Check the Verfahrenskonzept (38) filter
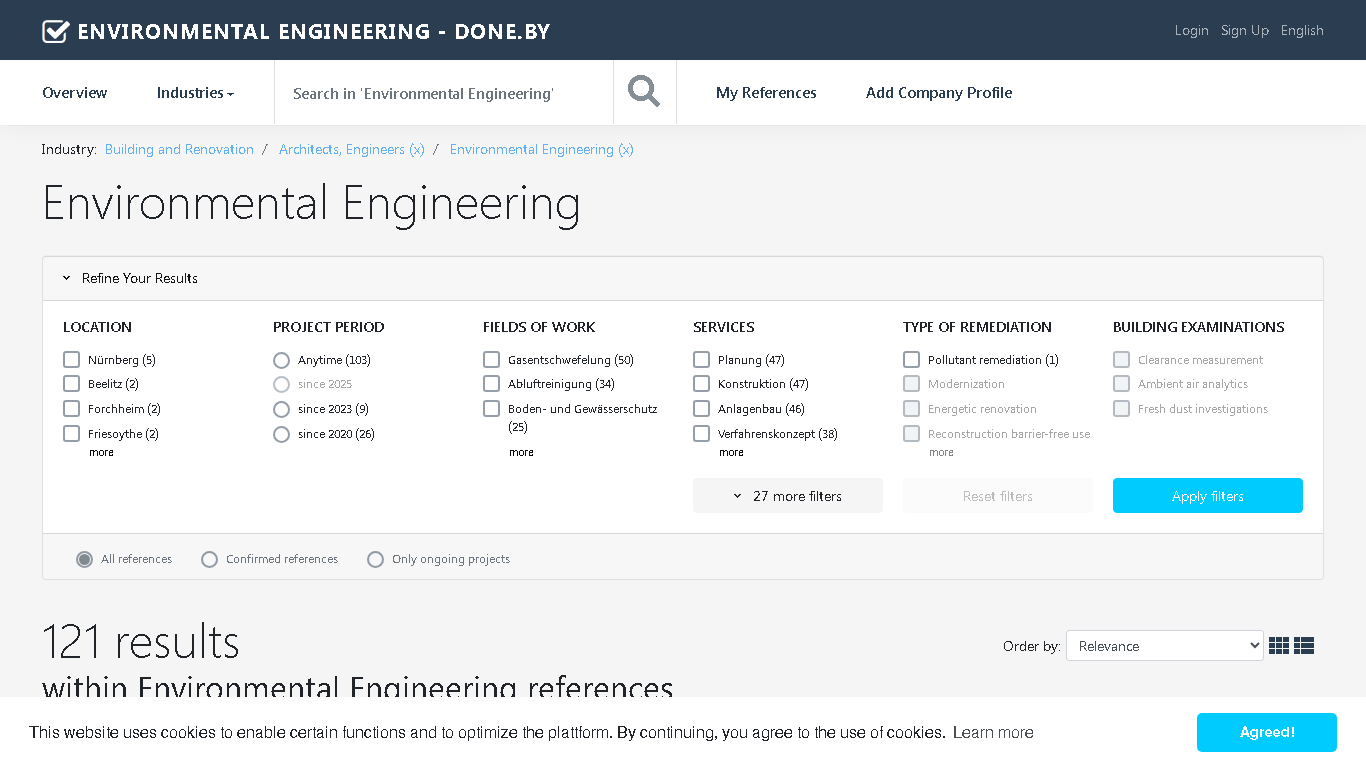The image size is (1366, 768). tap(701, 434)
